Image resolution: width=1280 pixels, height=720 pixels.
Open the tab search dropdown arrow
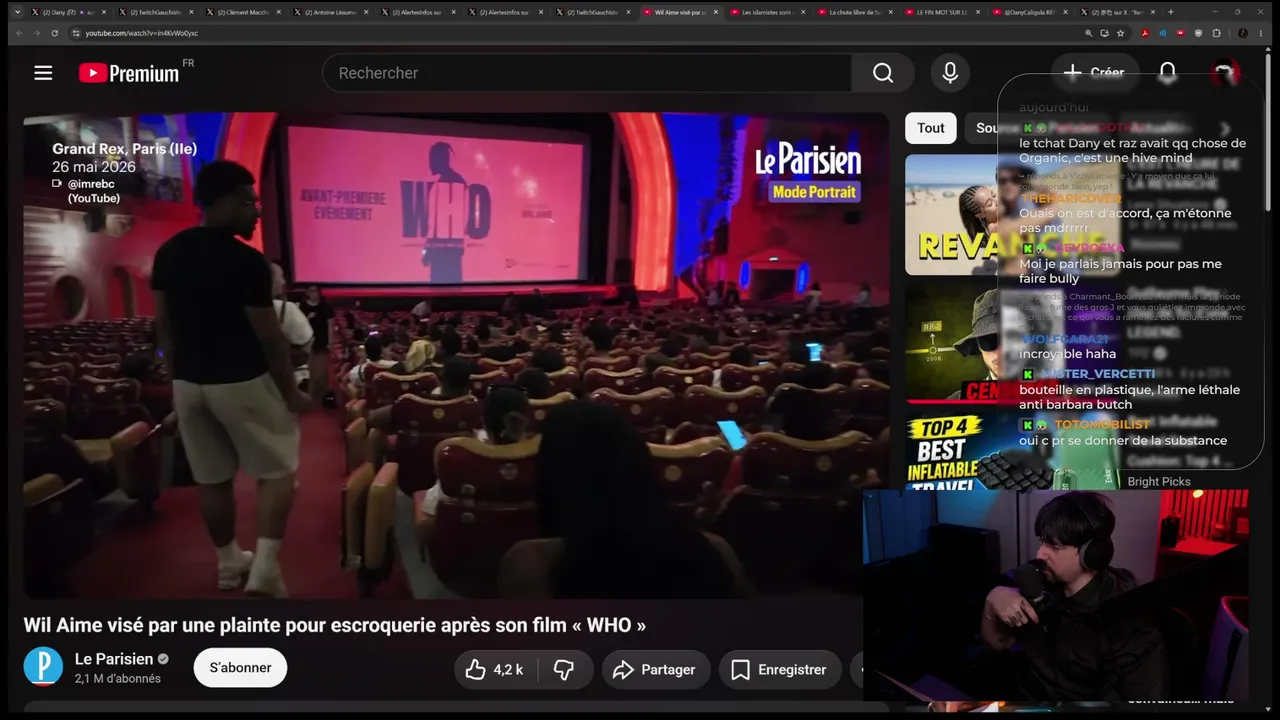pos(17,12)
